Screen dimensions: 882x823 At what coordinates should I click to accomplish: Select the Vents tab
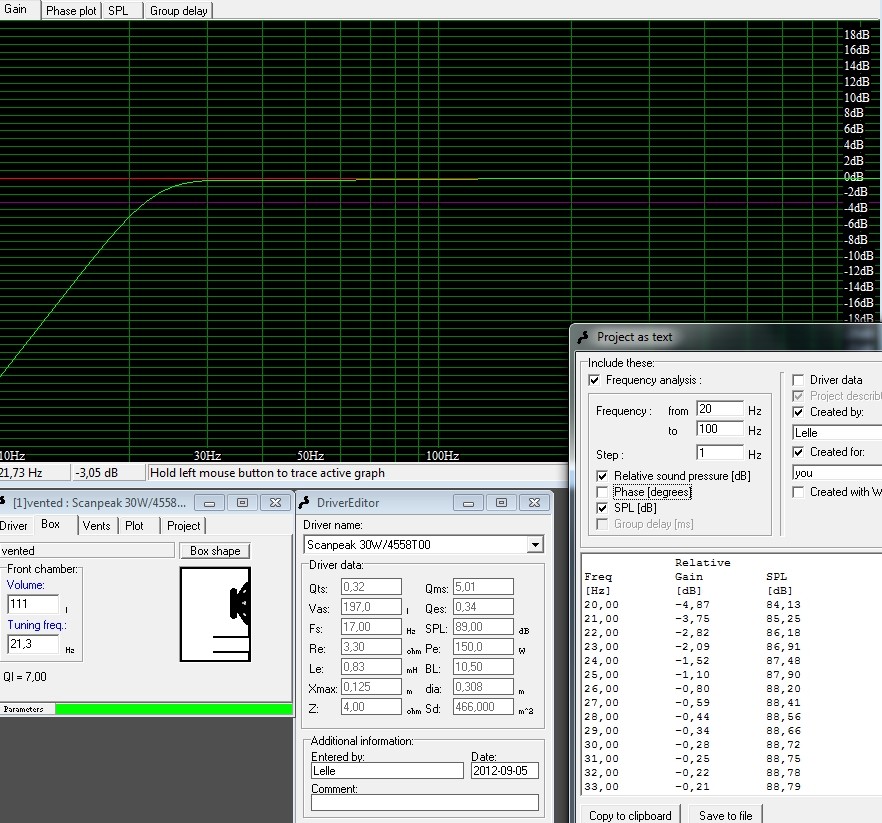(96, 526)
